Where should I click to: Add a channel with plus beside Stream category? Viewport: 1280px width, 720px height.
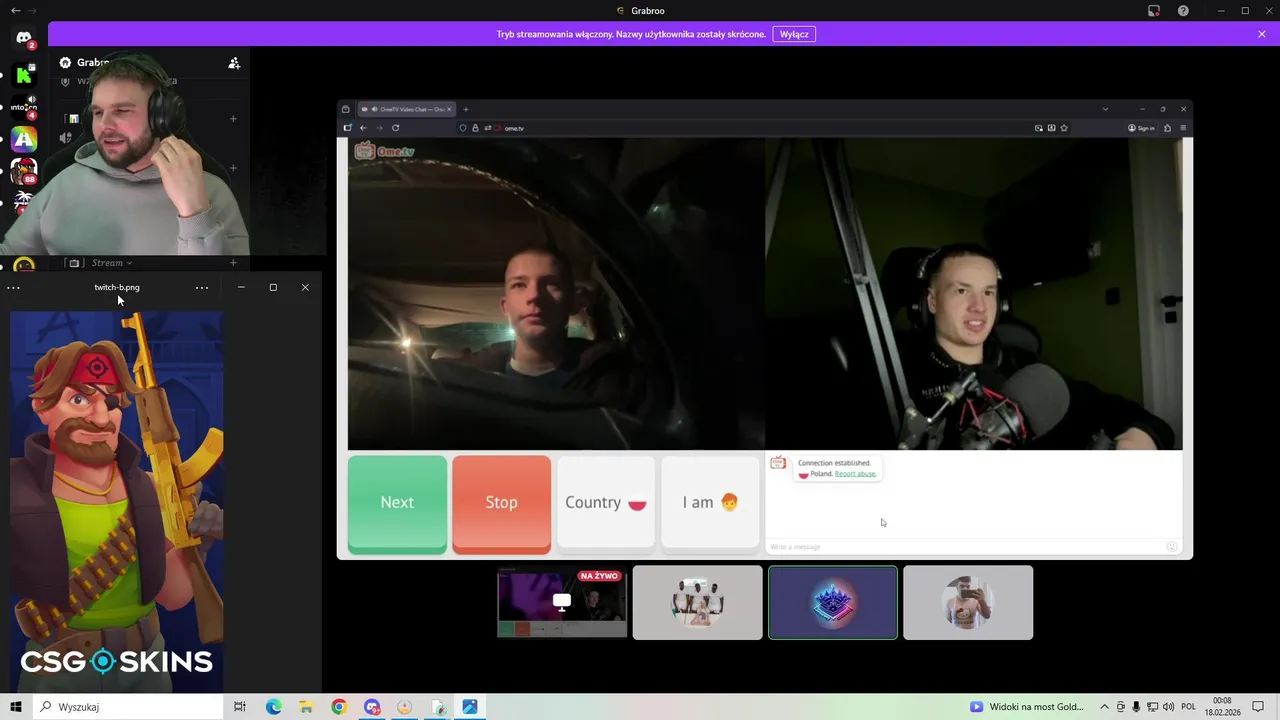coord(233,263)
